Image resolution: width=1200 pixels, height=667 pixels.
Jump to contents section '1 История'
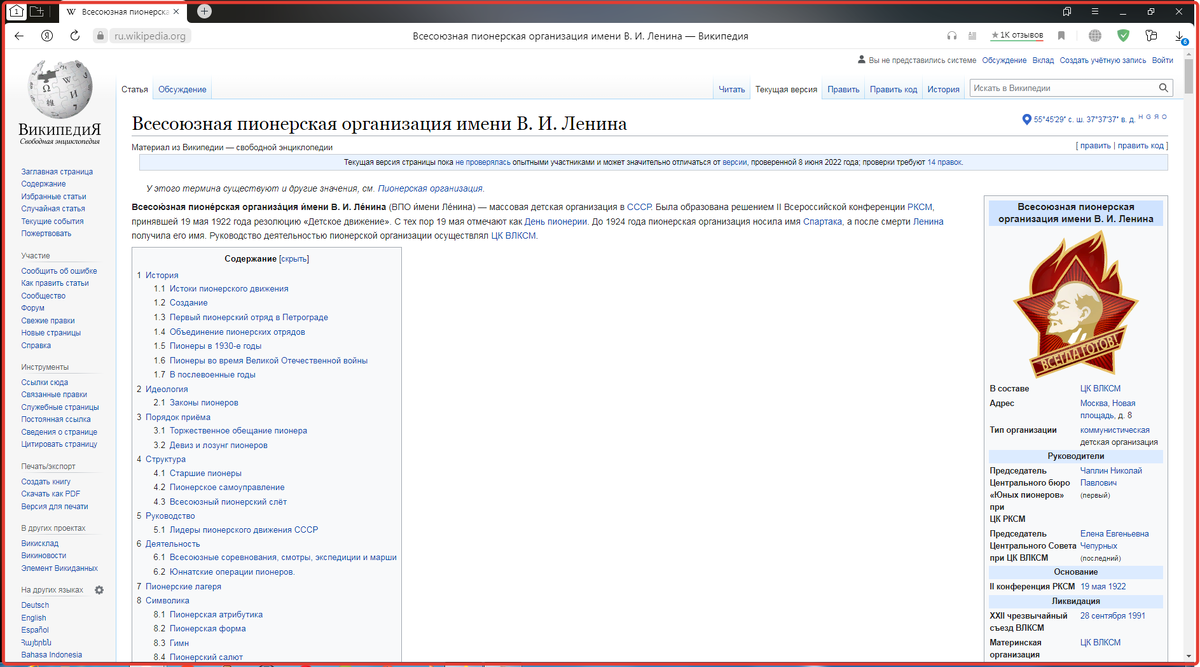point(158,275)
